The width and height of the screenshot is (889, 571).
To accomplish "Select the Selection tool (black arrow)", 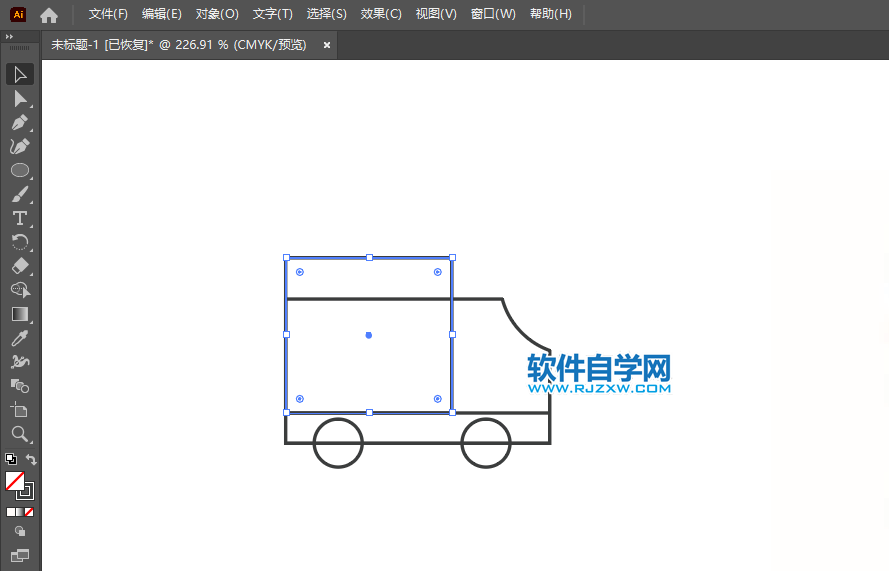I will click(20, 75).
